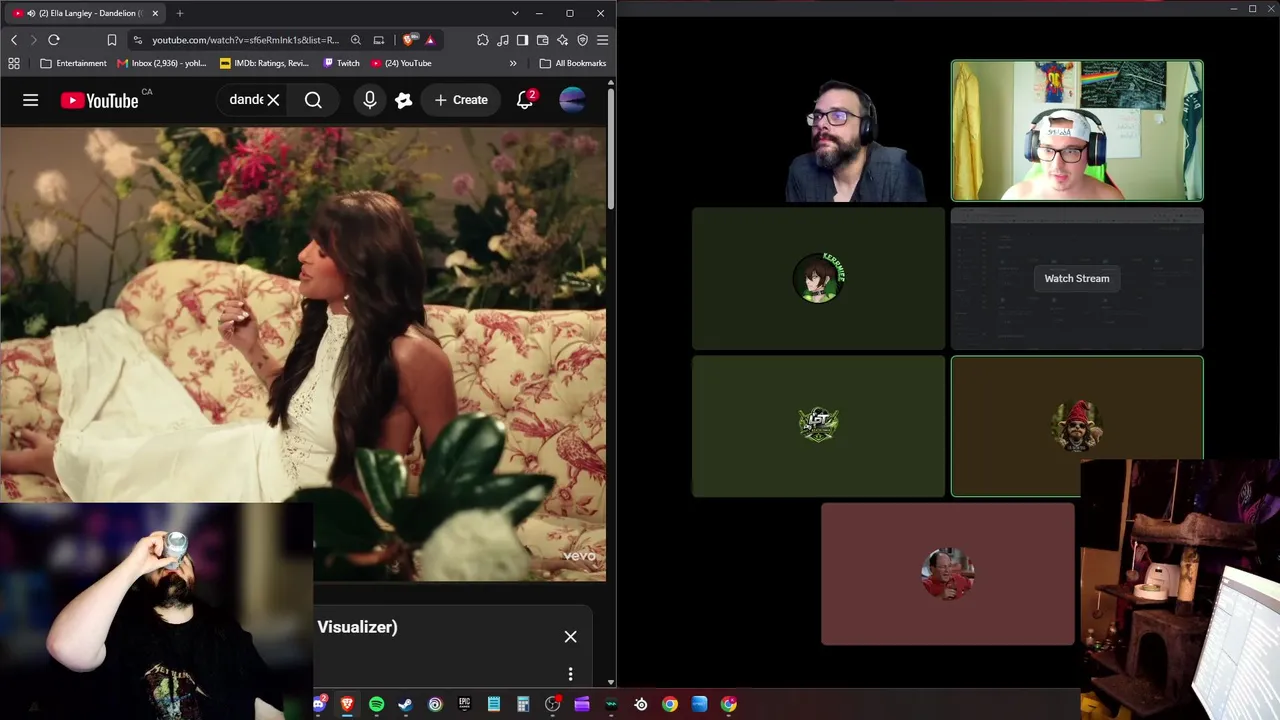Screen dimensions: 1280x720
Task: Open the browser apps grid
Action: click(14, 63)
